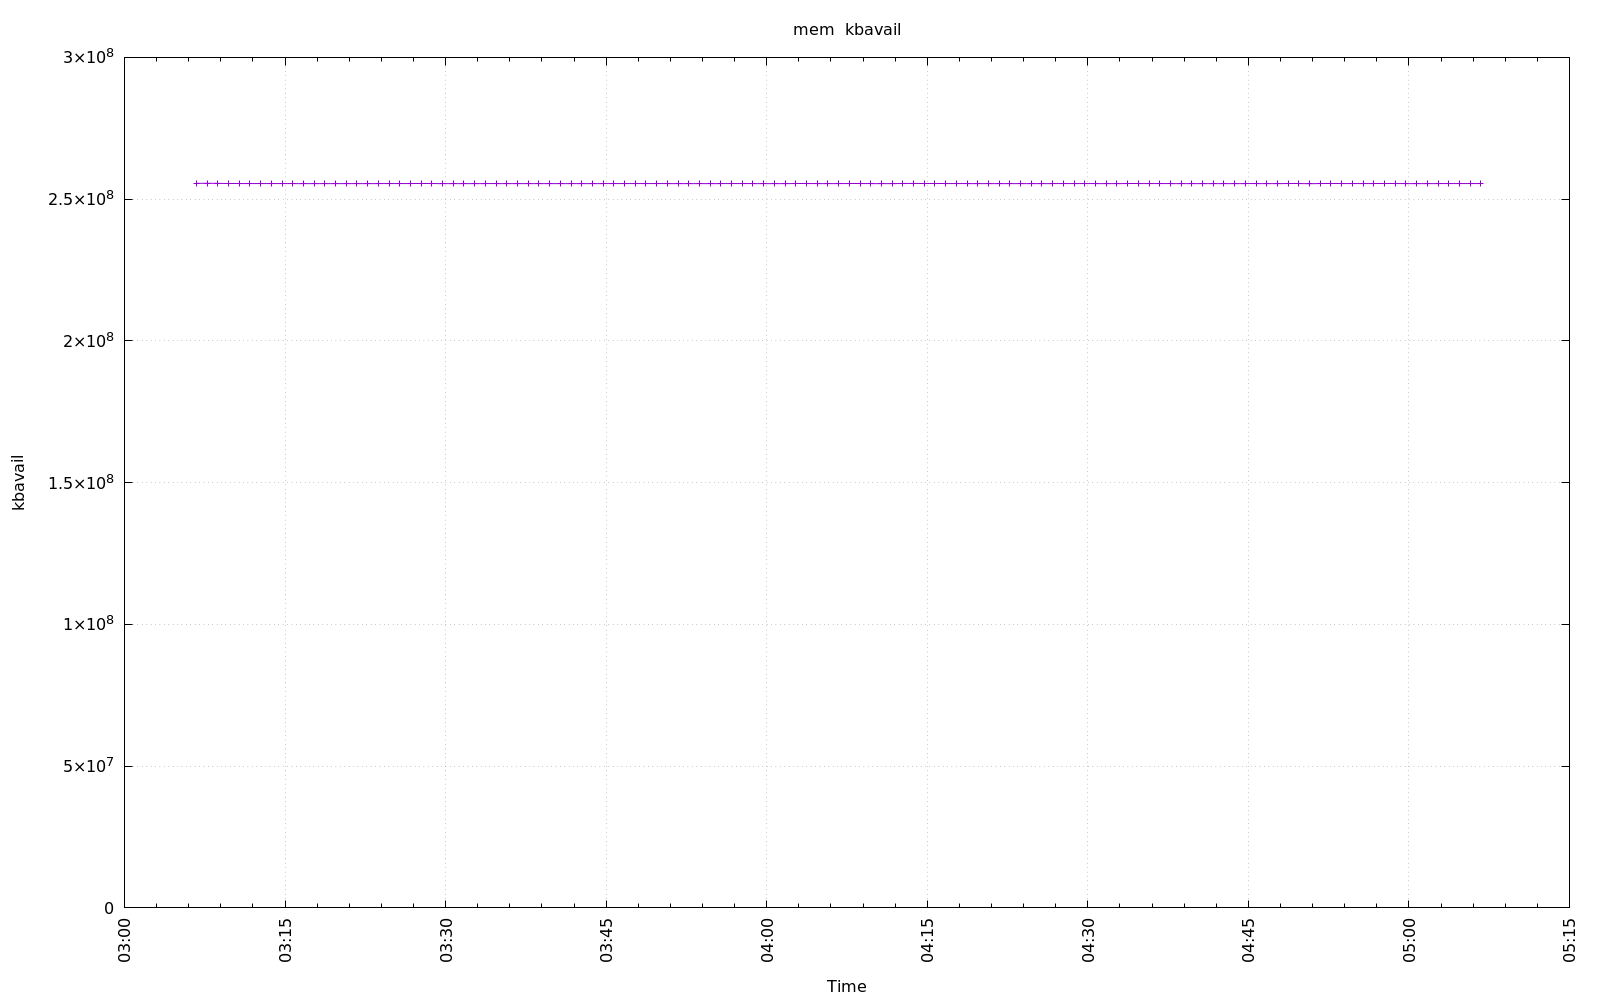1600x1000 pixels.
Task: Select the 1×10⁸ y-axis tick label
Action: point(88,624)
